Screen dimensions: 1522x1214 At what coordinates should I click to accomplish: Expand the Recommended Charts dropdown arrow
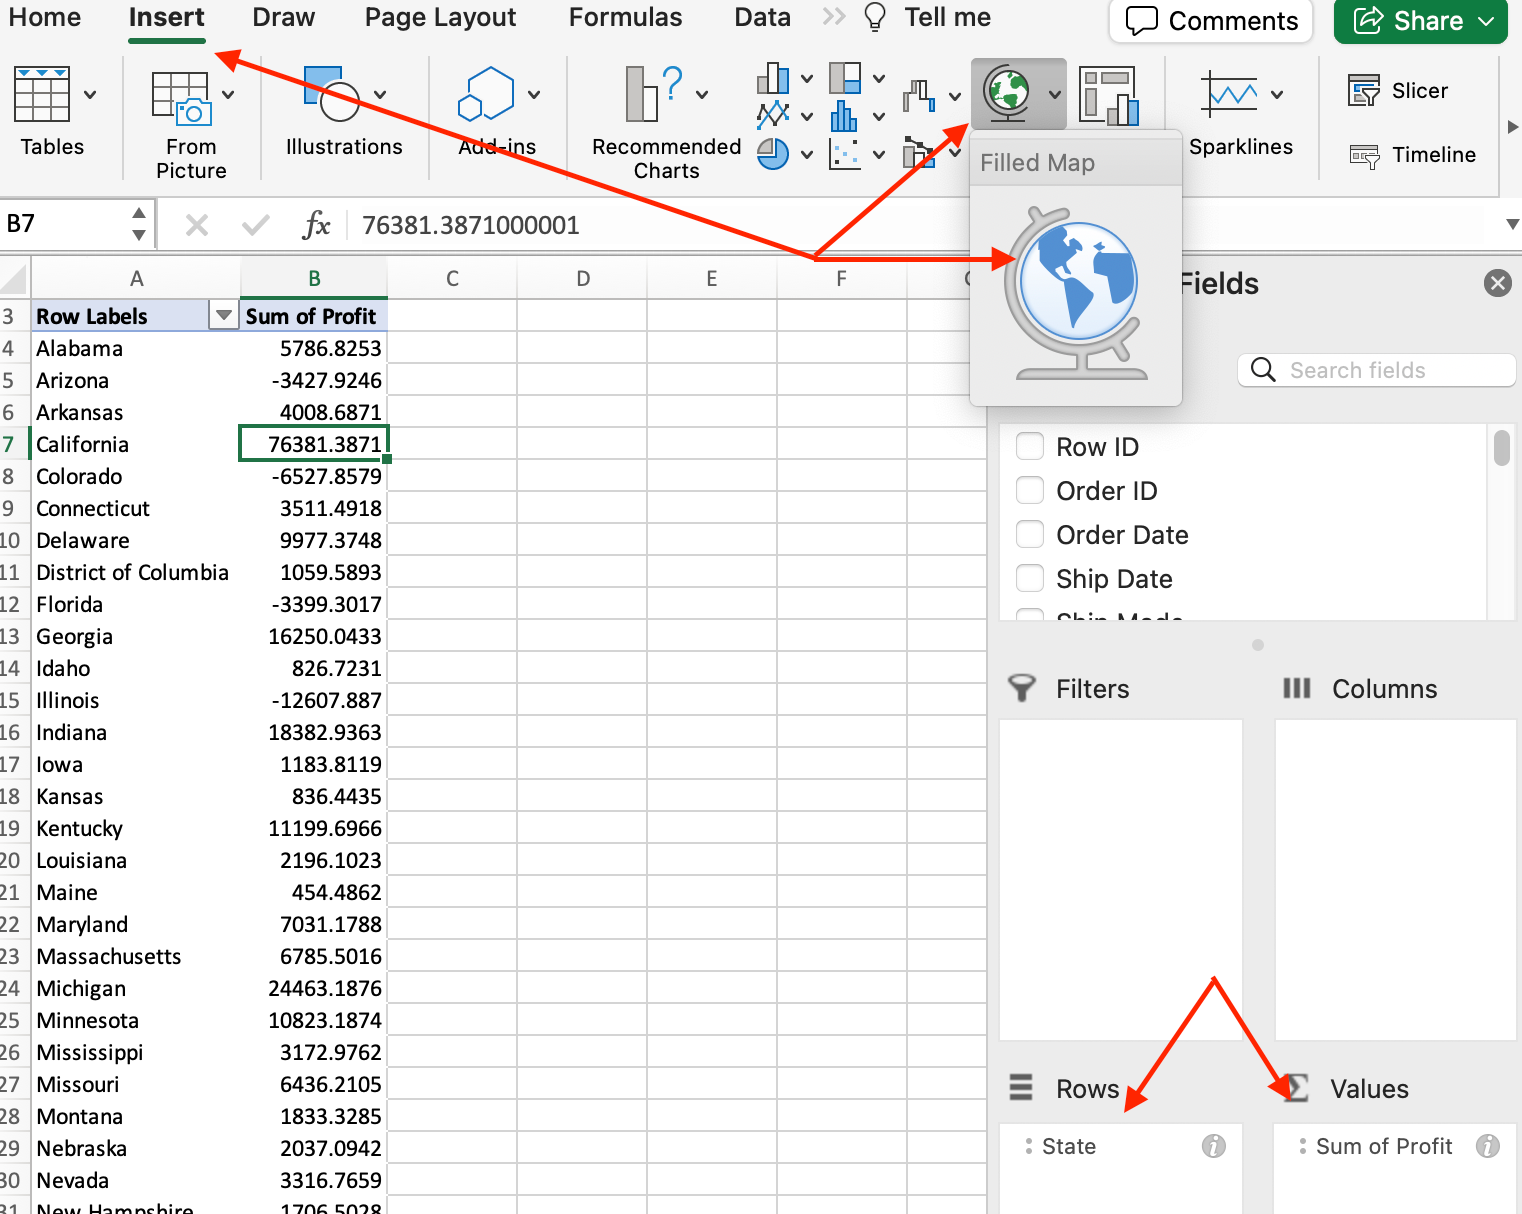702,95
